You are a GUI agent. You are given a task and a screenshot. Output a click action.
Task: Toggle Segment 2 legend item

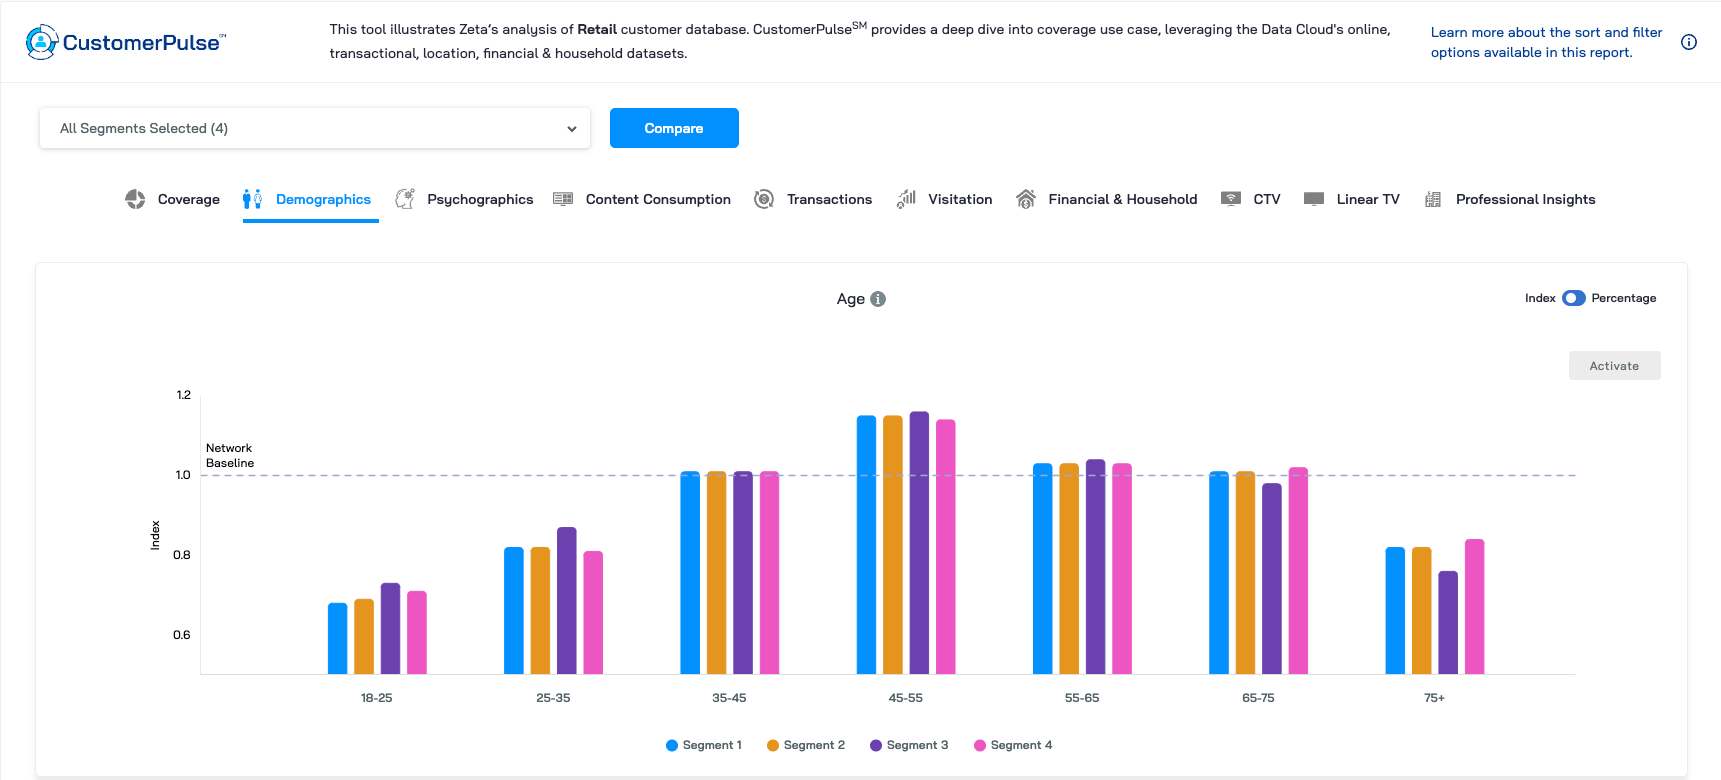(x=806, y=745)
